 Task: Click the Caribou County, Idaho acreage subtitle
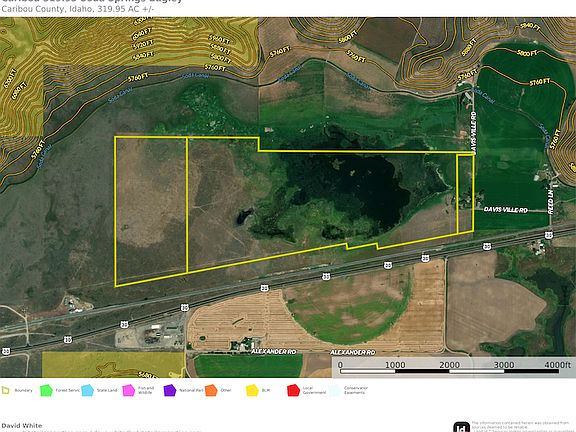(78, 9)
